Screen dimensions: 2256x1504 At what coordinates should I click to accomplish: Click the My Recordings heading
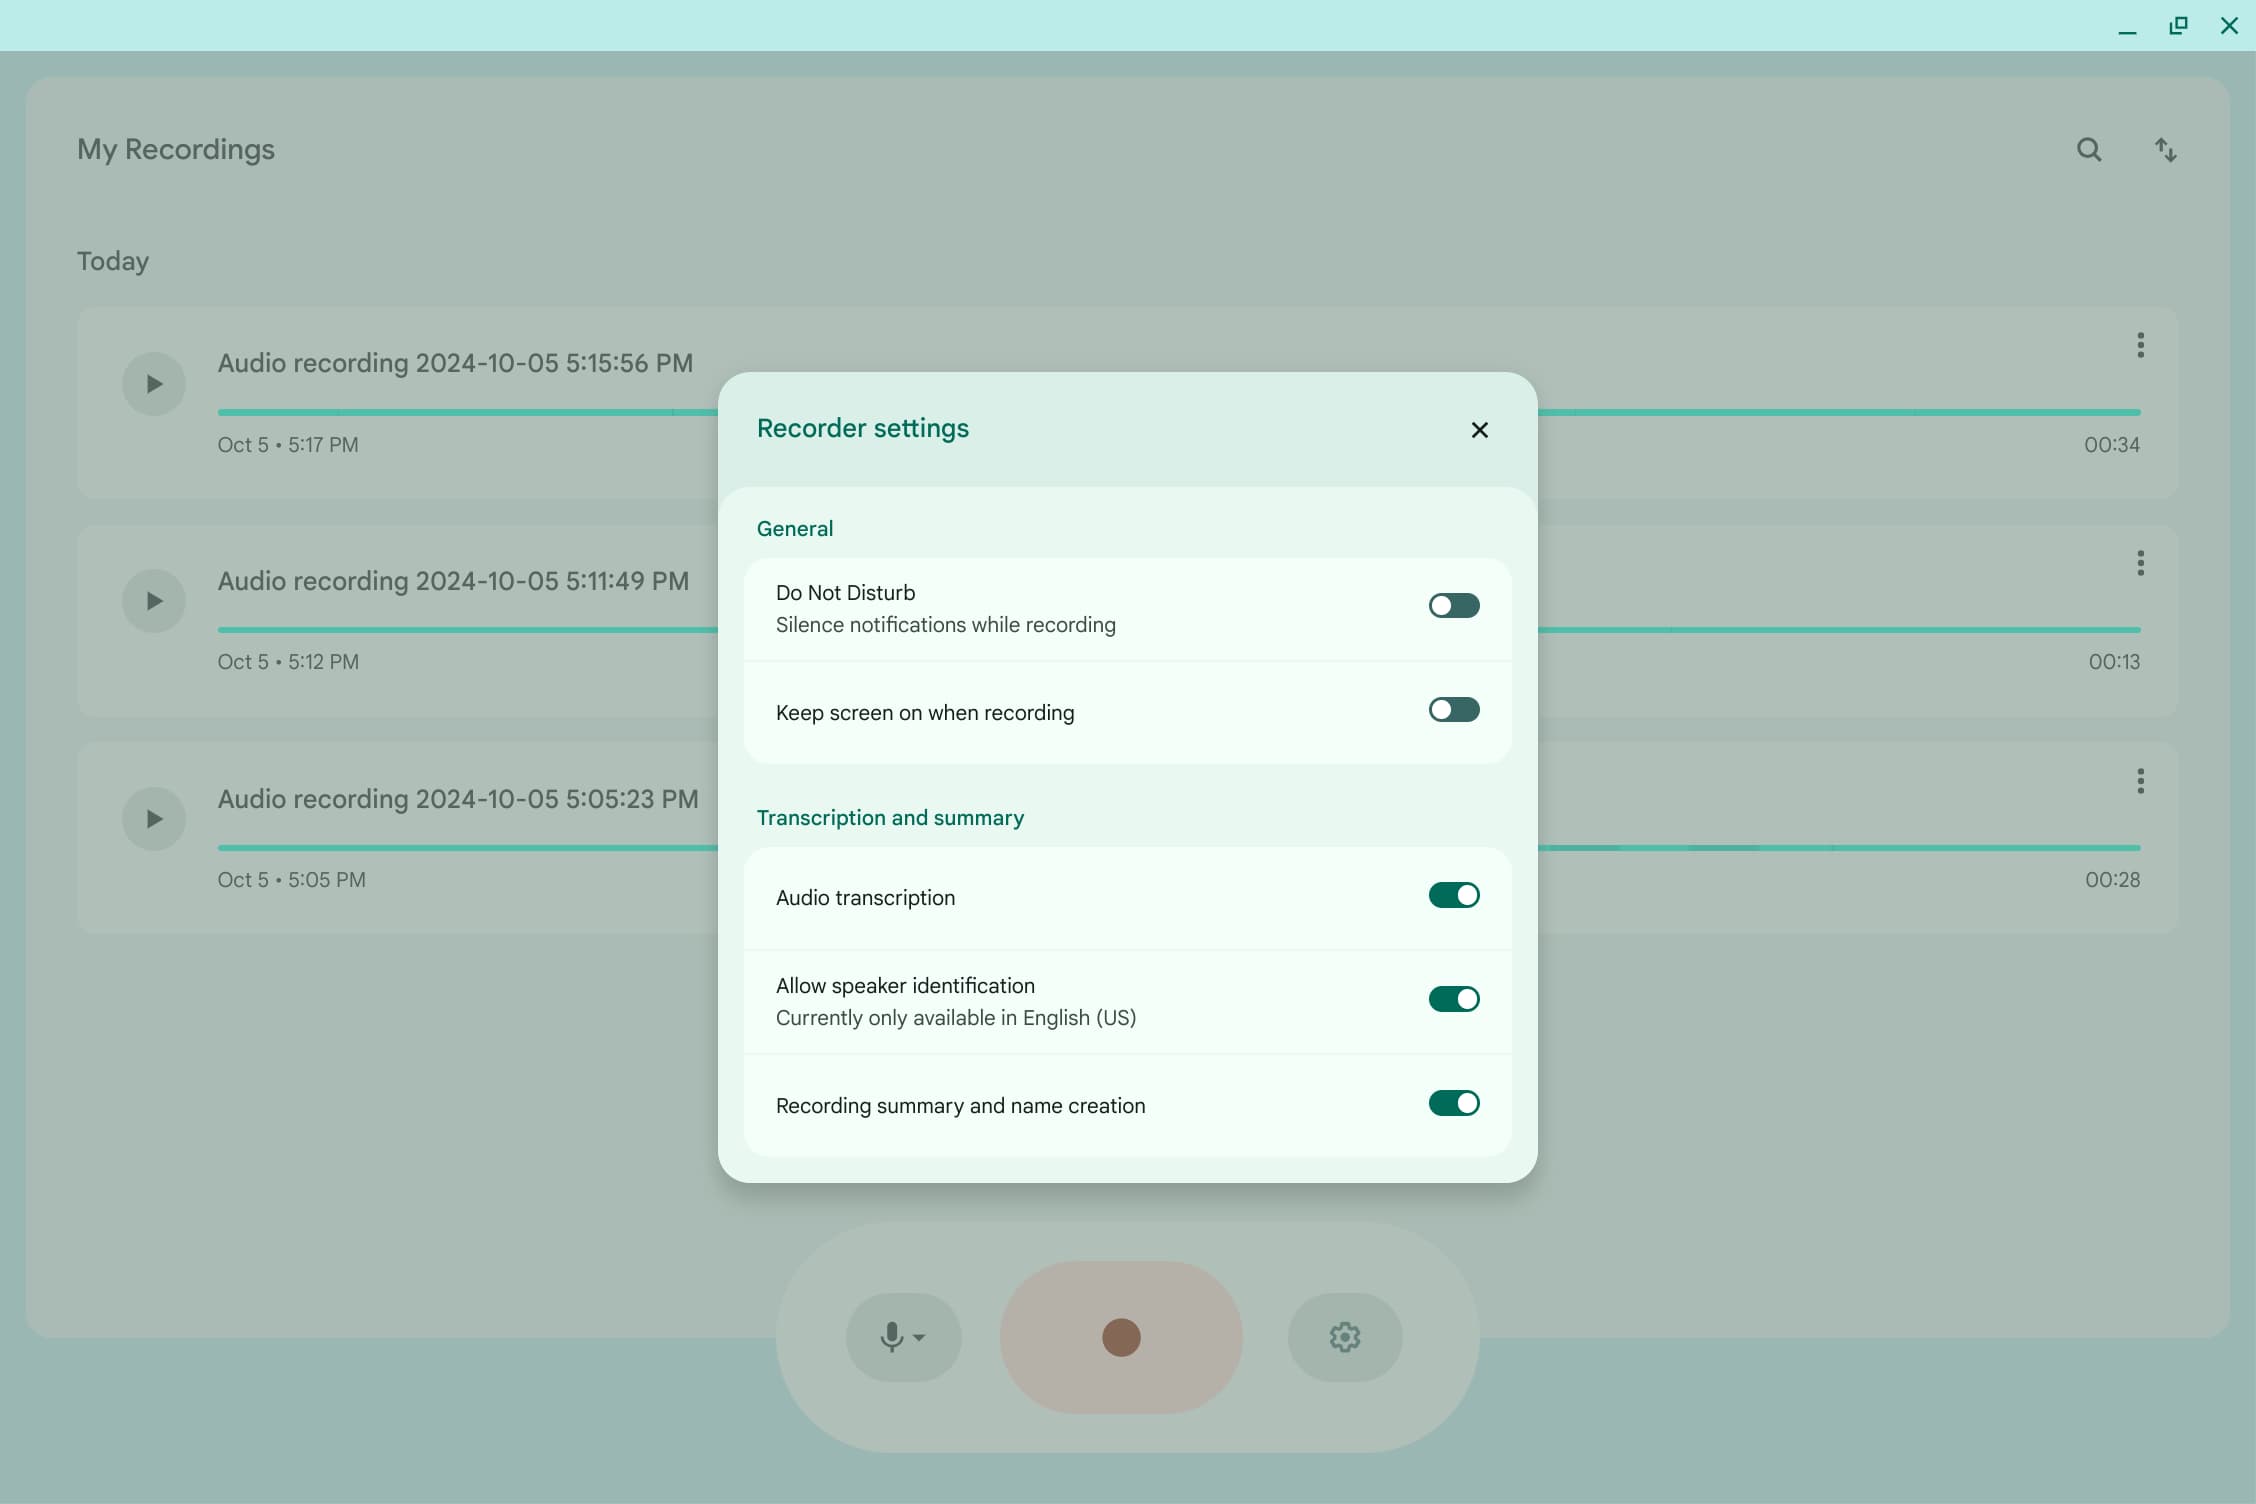tap(176, 150)
